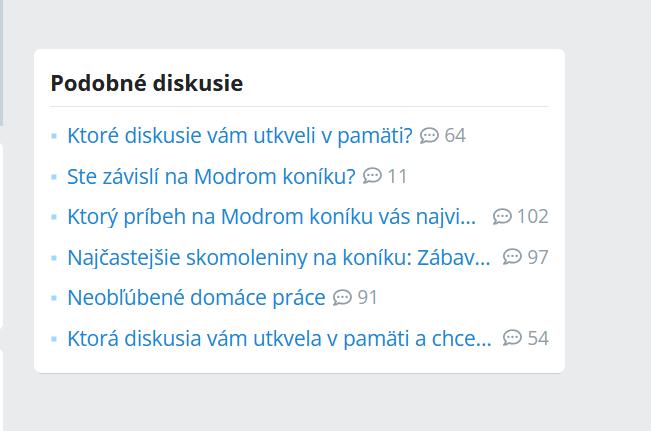Click the 91 comments count

[x=367, y=297]
